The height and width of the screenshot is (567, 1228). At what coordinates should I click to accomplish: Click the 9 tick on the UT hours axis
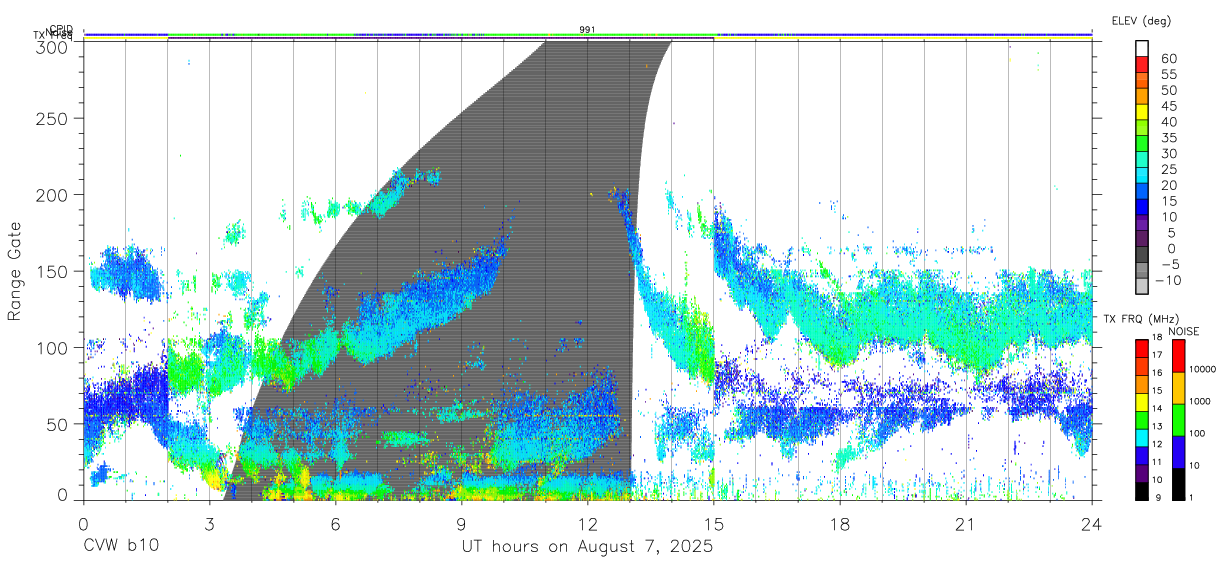tap(462, 523)
